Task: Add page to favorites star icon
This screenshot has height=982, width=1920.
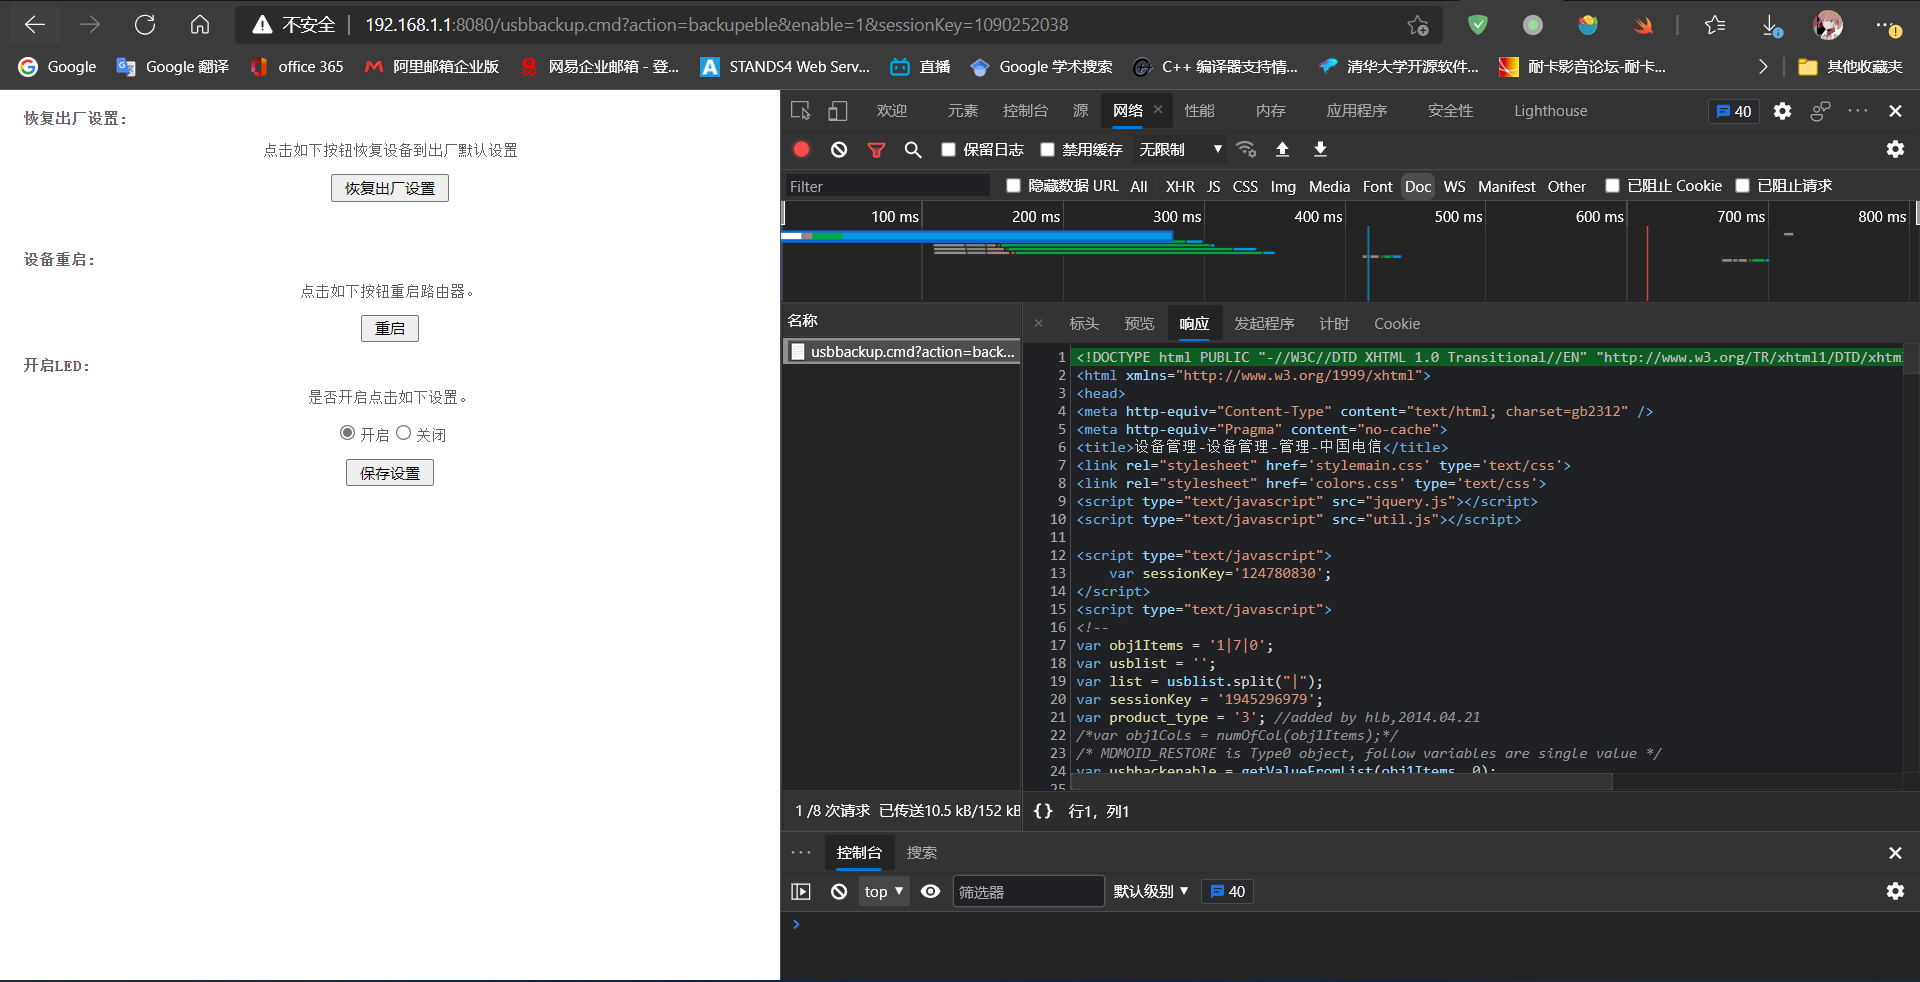Action: [1418, 25]
